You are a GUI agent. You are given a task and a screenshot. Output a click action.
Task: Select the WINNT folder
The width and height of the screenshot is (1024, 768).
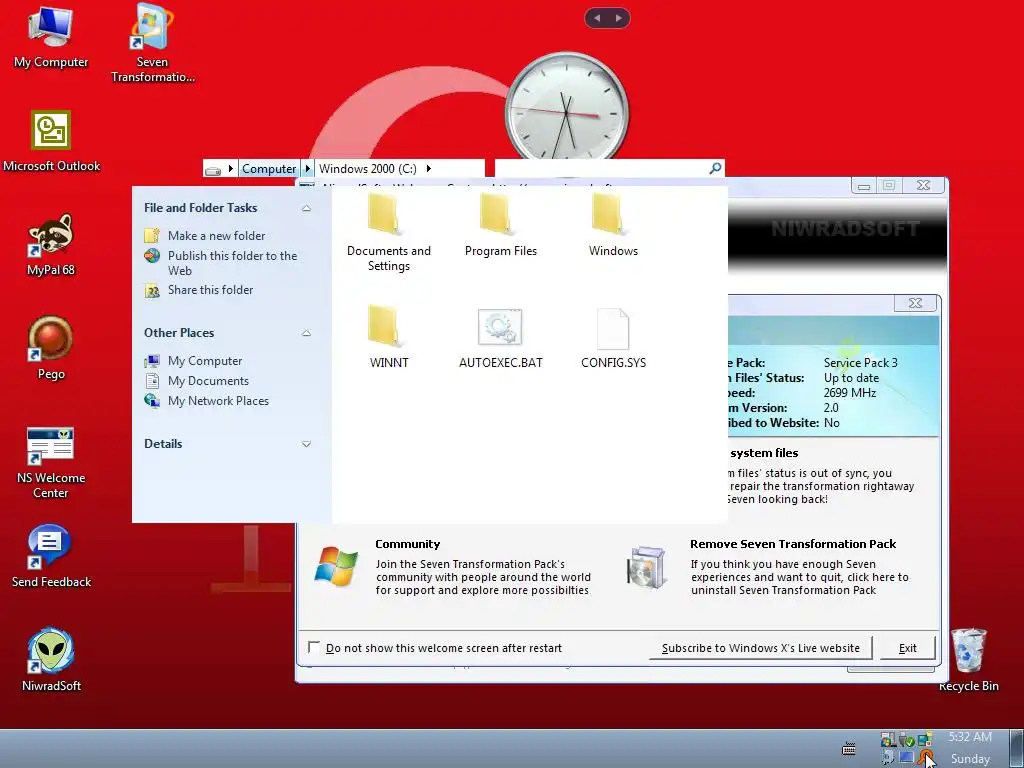[388, 337]
